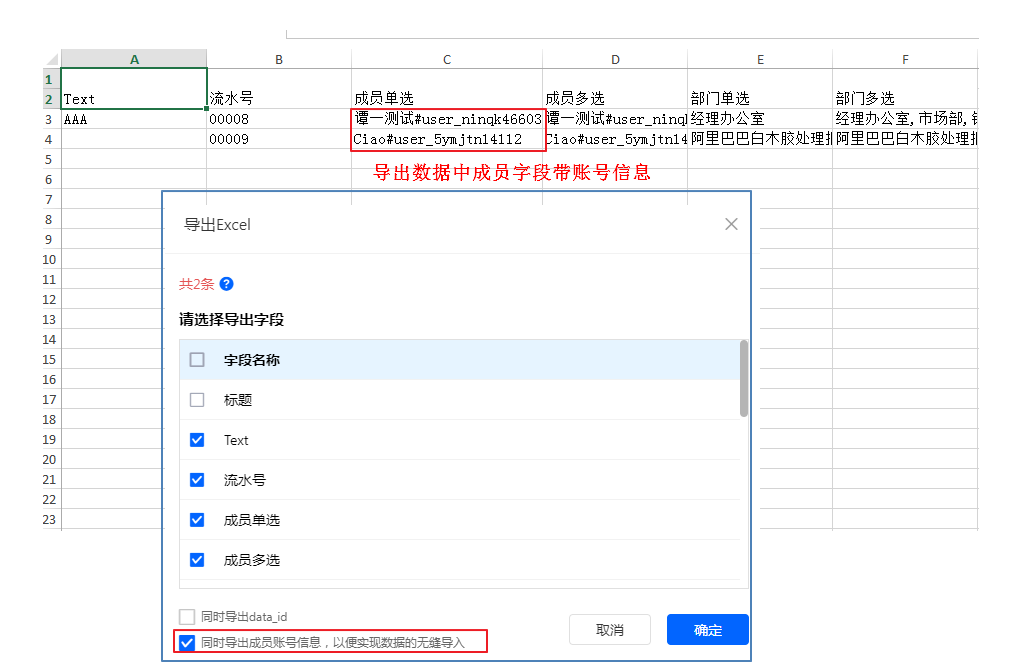Uncheck the 流水号 field checkbox
The height and width of the screenshot is (672, 1036).
197,480
